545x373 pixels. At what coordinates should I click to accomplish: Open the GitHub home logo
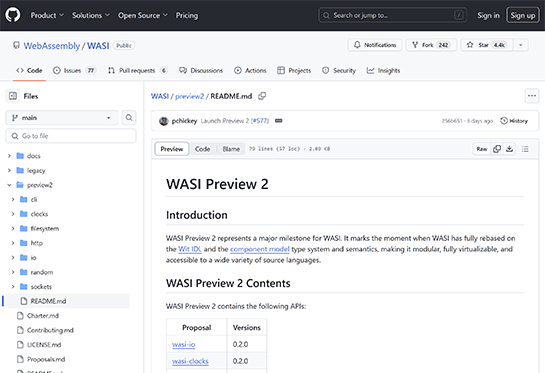[x=13, y=15]
